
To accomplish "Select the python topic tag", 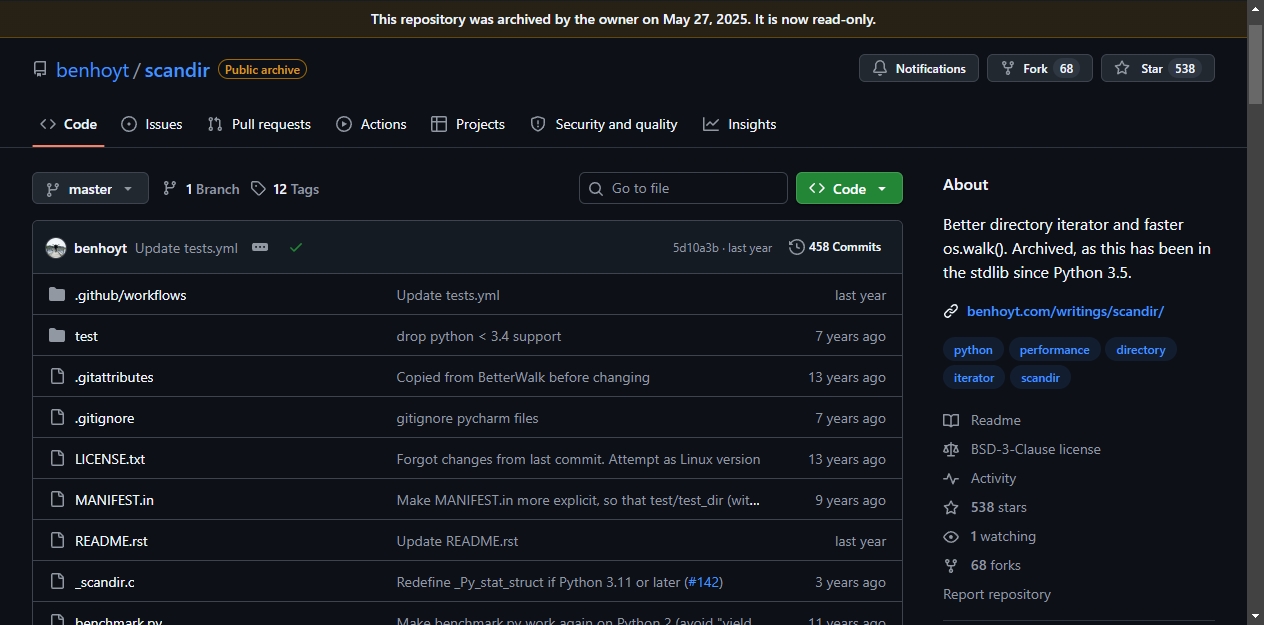I will tap(973, 350).
